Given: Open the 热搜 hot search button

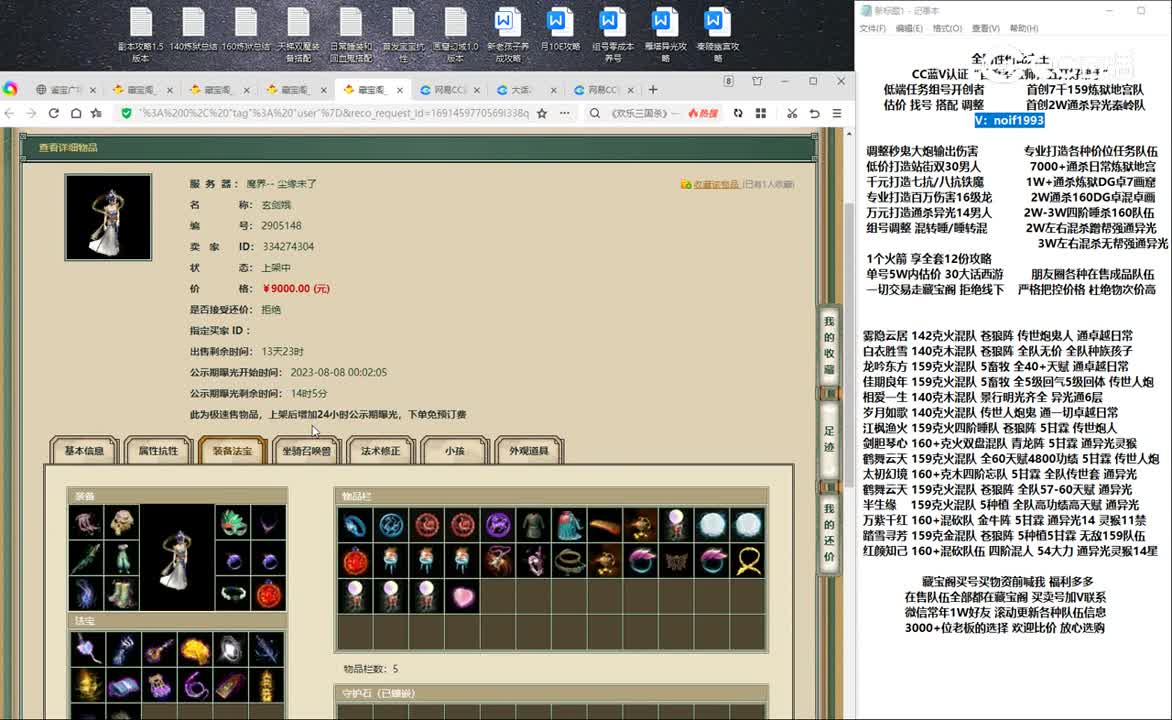Looking at the screenshot, I should coord(703,113).
